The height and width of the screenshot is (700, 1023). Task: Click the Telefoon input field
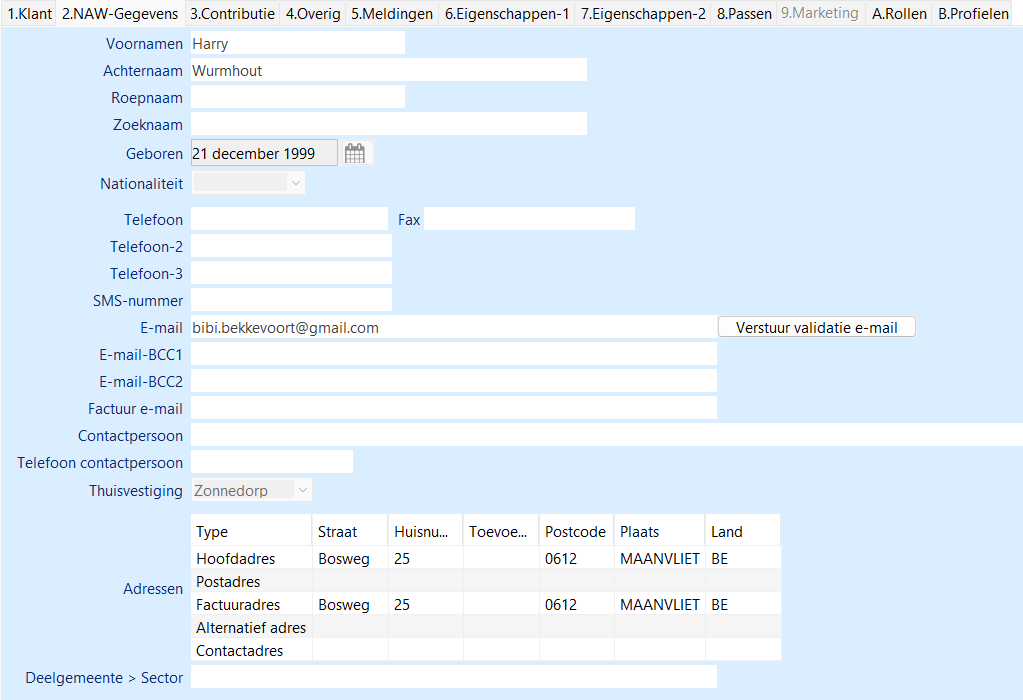[288, 219]
